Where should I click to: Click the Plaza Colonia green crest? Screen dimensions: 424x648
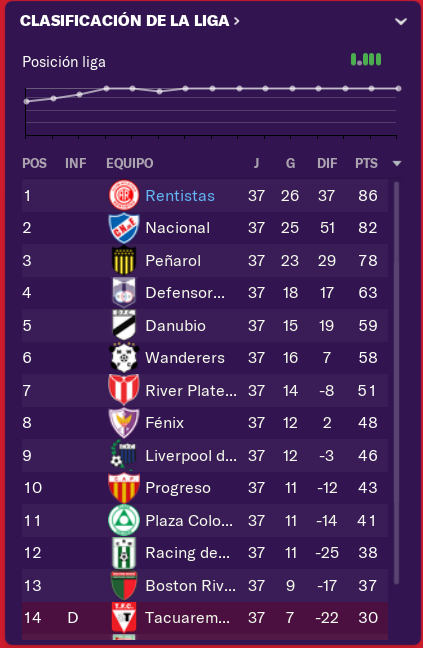[x=124, y=521]
